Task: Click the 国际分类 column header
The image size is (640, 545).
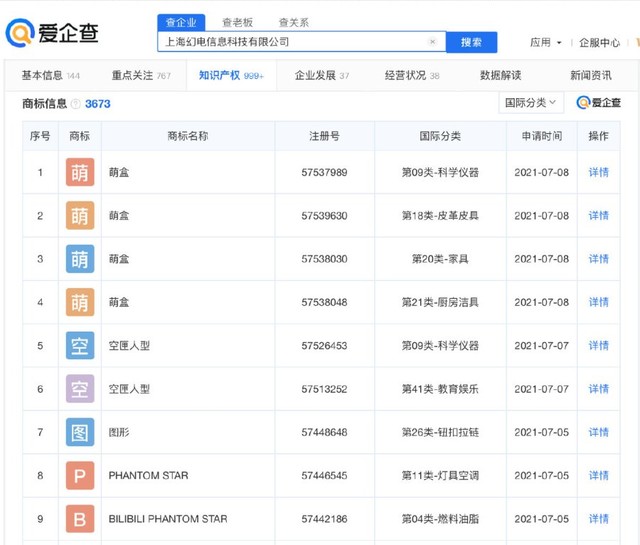Action: pyautogui.click(x=440, y=136)
